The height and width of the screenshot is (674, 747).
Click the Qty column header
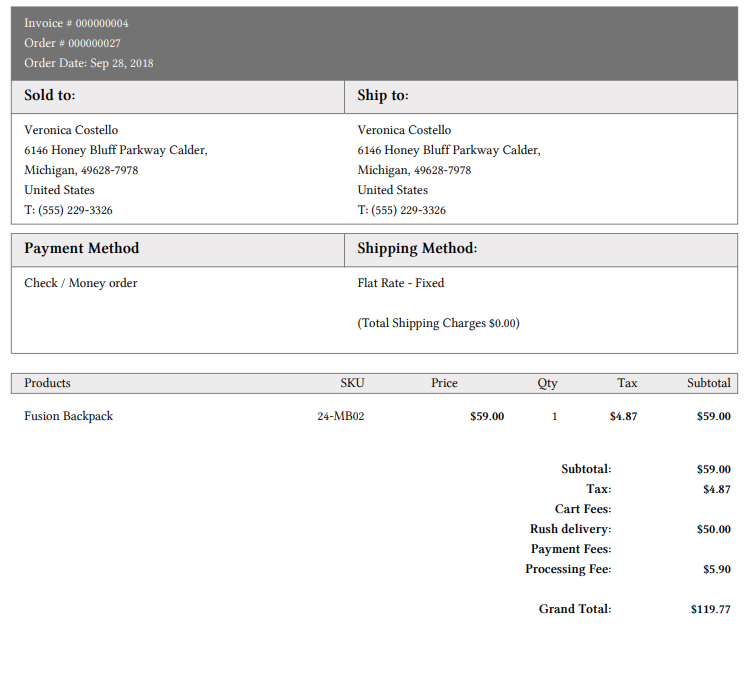(547, 383)
